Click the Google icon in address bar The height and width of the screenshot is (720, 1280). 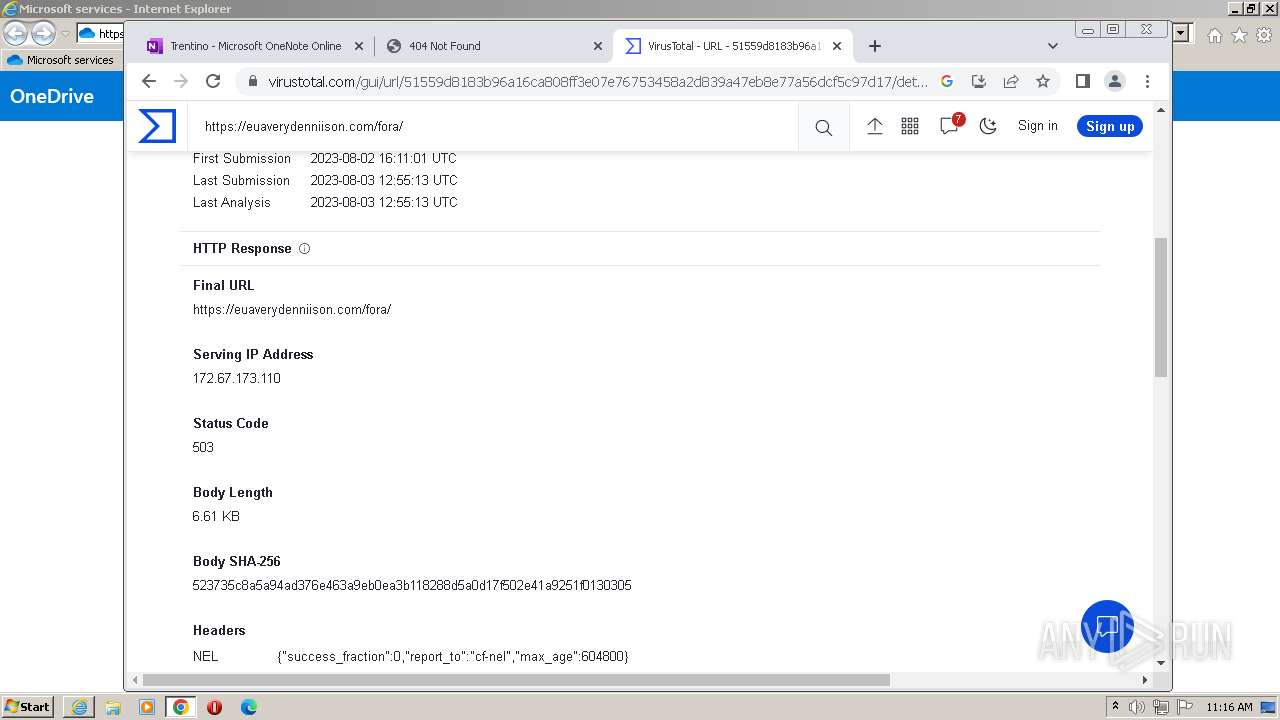947,81
